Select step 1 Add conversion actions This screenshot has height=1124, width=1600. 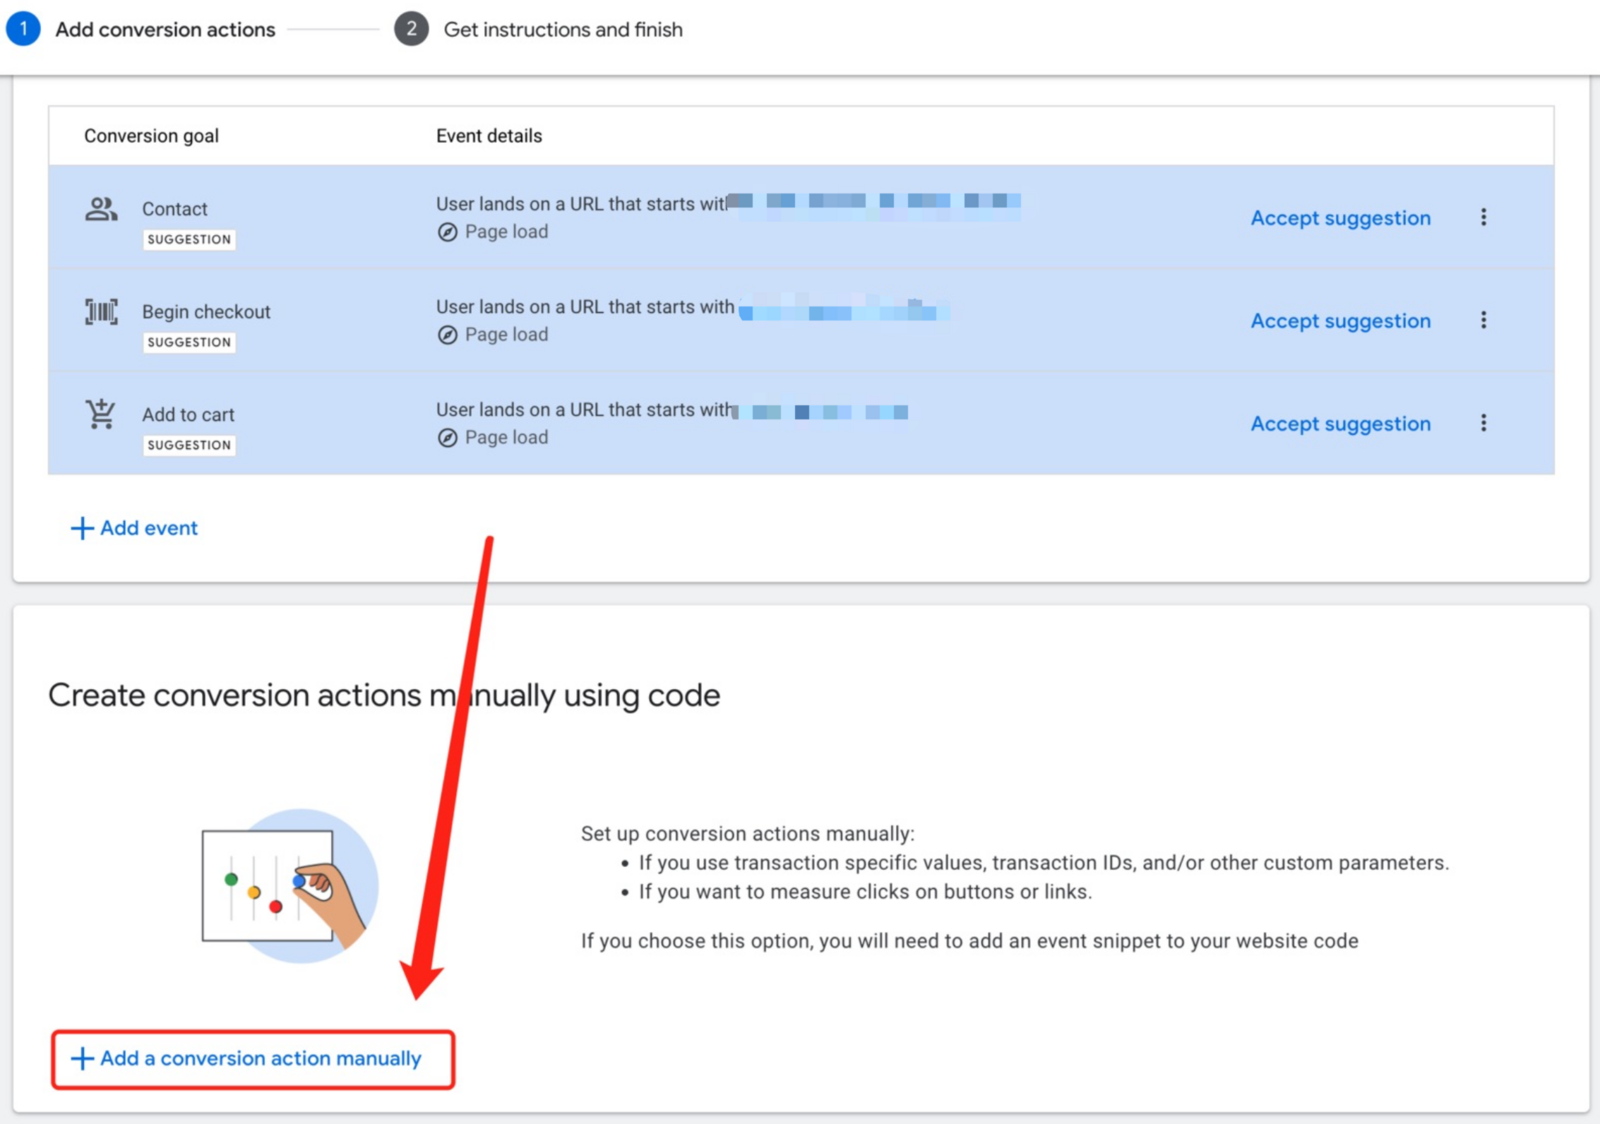(x=142, y=29)
